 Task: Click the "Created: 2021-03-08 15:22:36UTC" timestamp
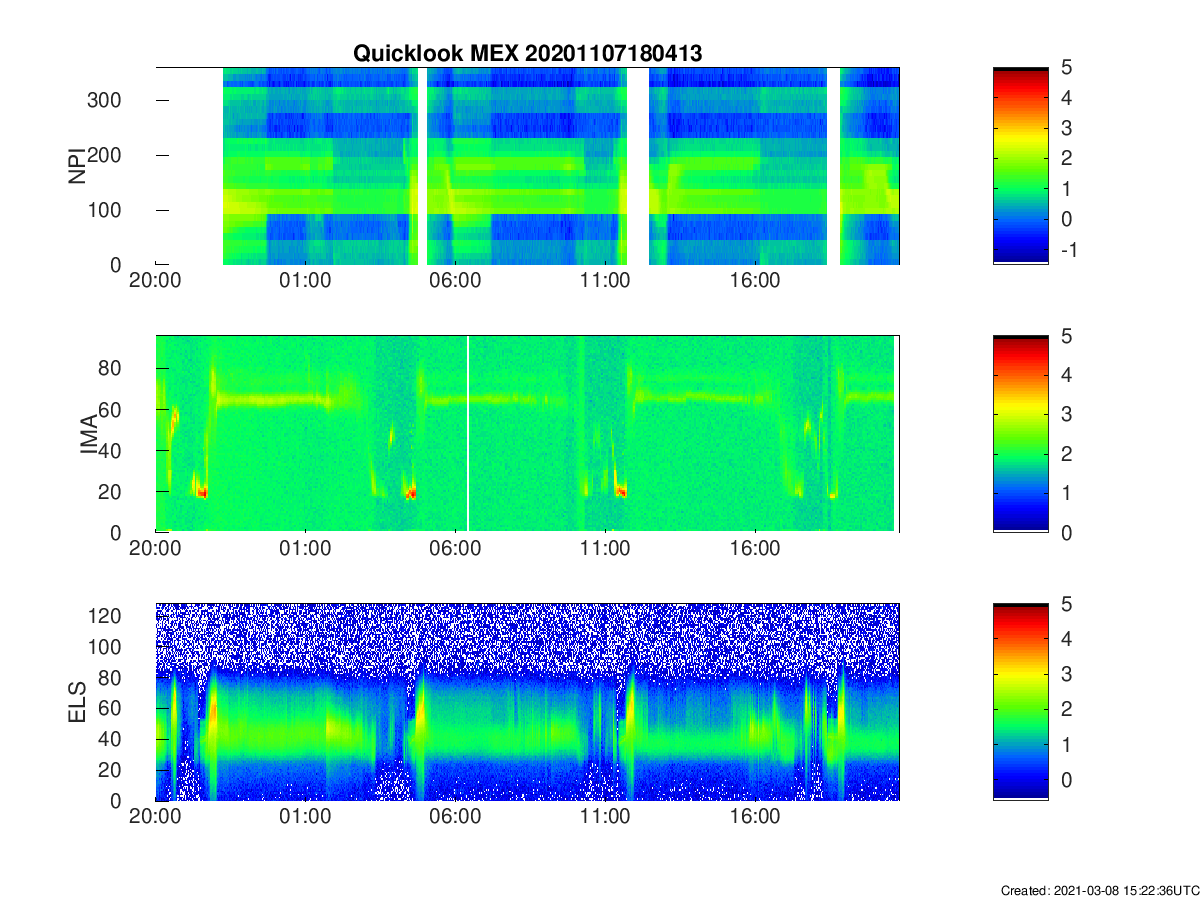(x=1099, y=890)
